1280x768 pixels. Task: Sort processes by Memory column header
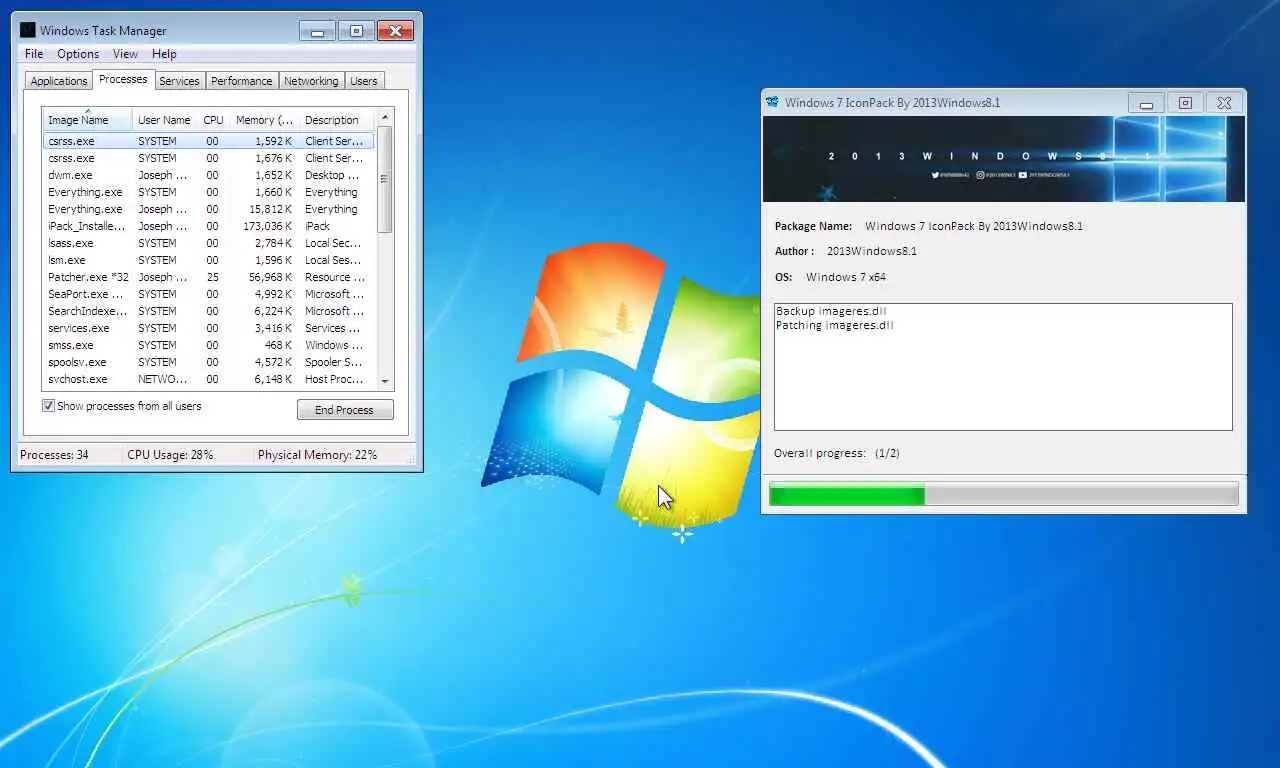click(264, 120)
